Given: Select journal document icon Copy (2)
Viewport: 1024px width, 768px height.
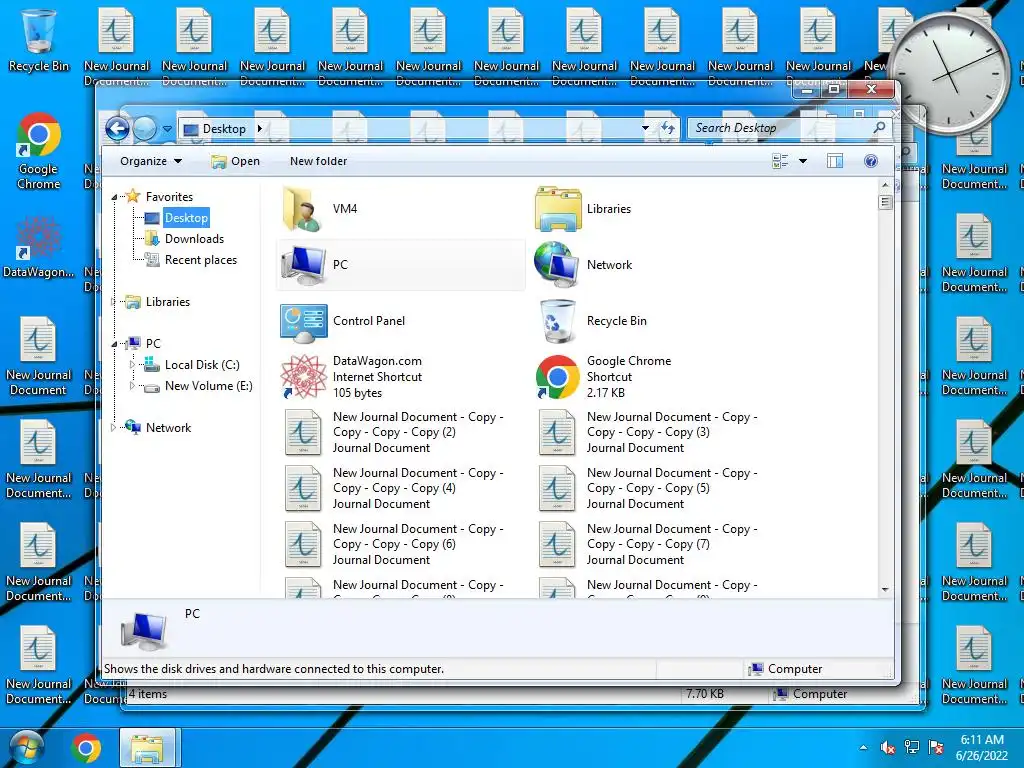Looking at the screenshot, I should point(303,432).
